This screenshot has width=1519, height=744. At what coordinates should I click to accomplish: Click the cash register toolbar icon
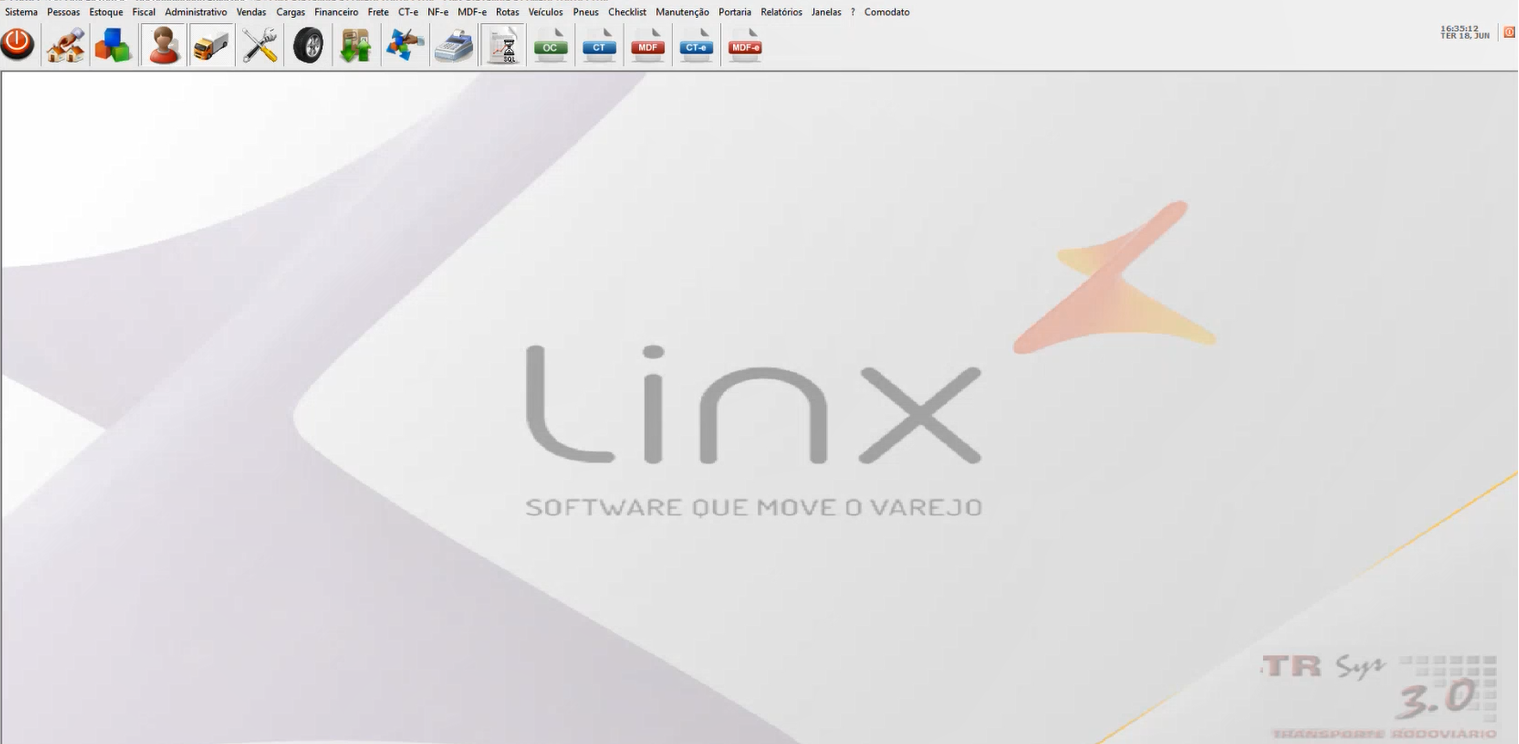pyautogui.click(x=453, y=46)
